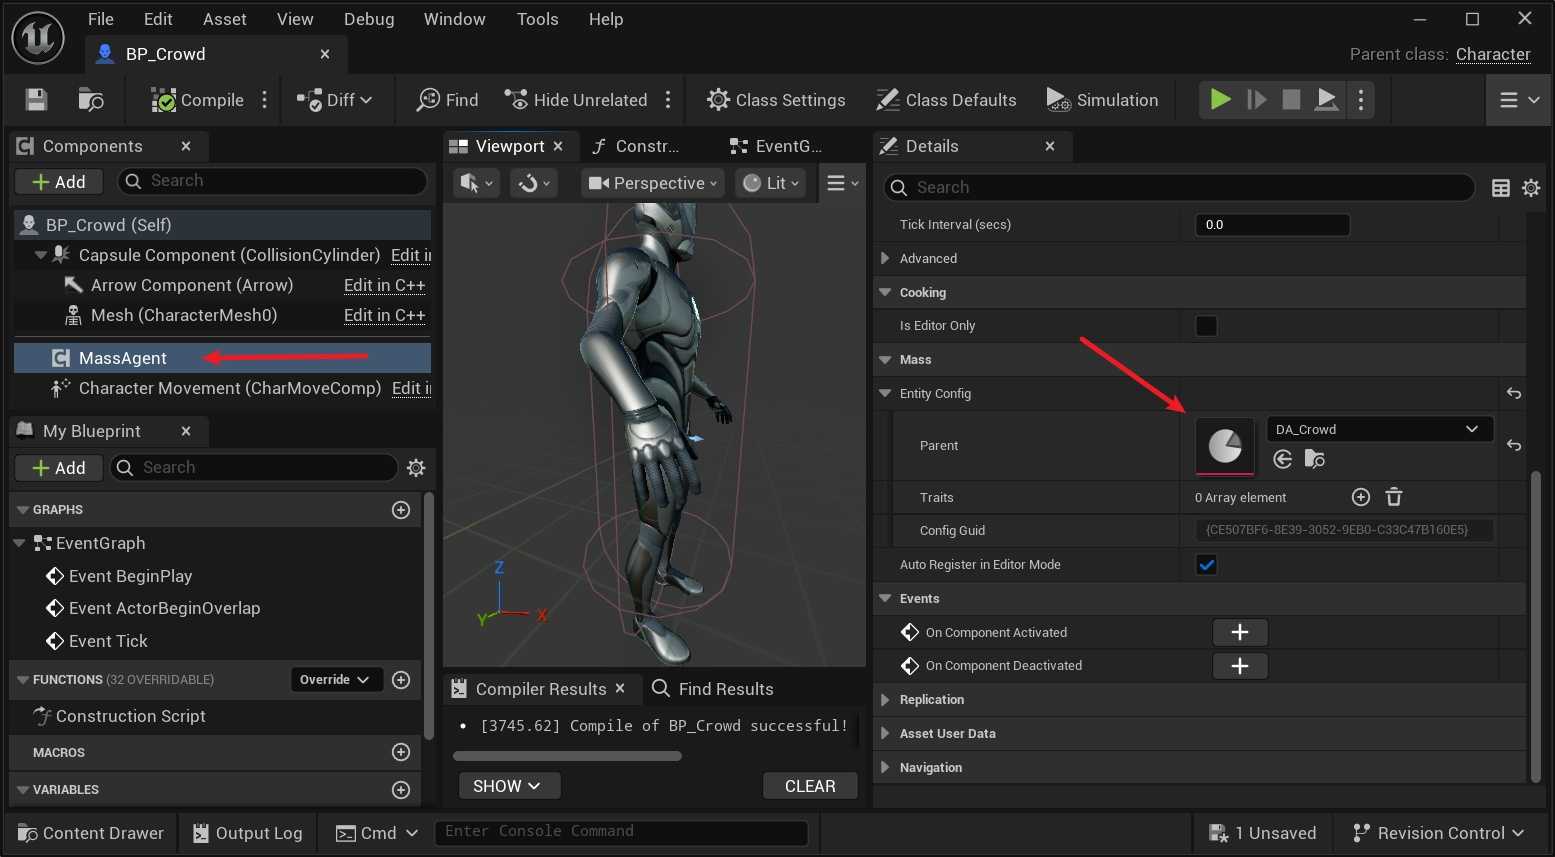Add new variable with plus icon
Screen dimensions: 1555x857
click(401, 790)
